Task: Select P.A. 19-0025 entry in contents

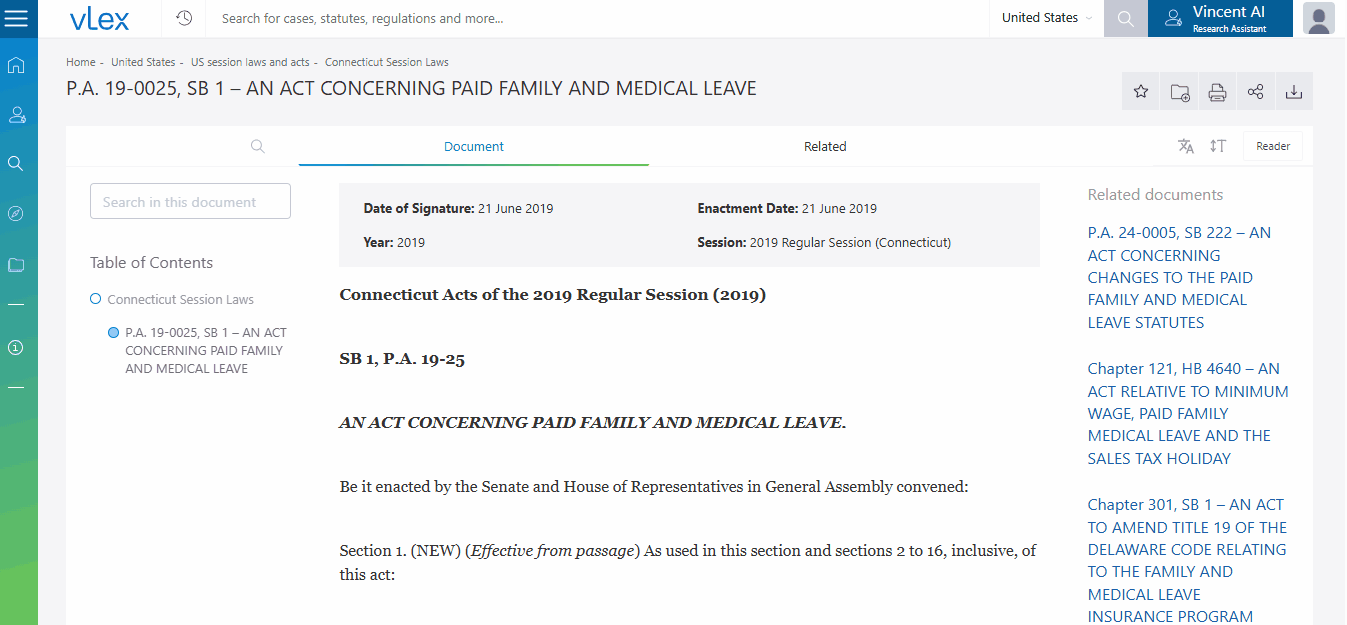Action: pyautogui.click(x=205, y=350)
